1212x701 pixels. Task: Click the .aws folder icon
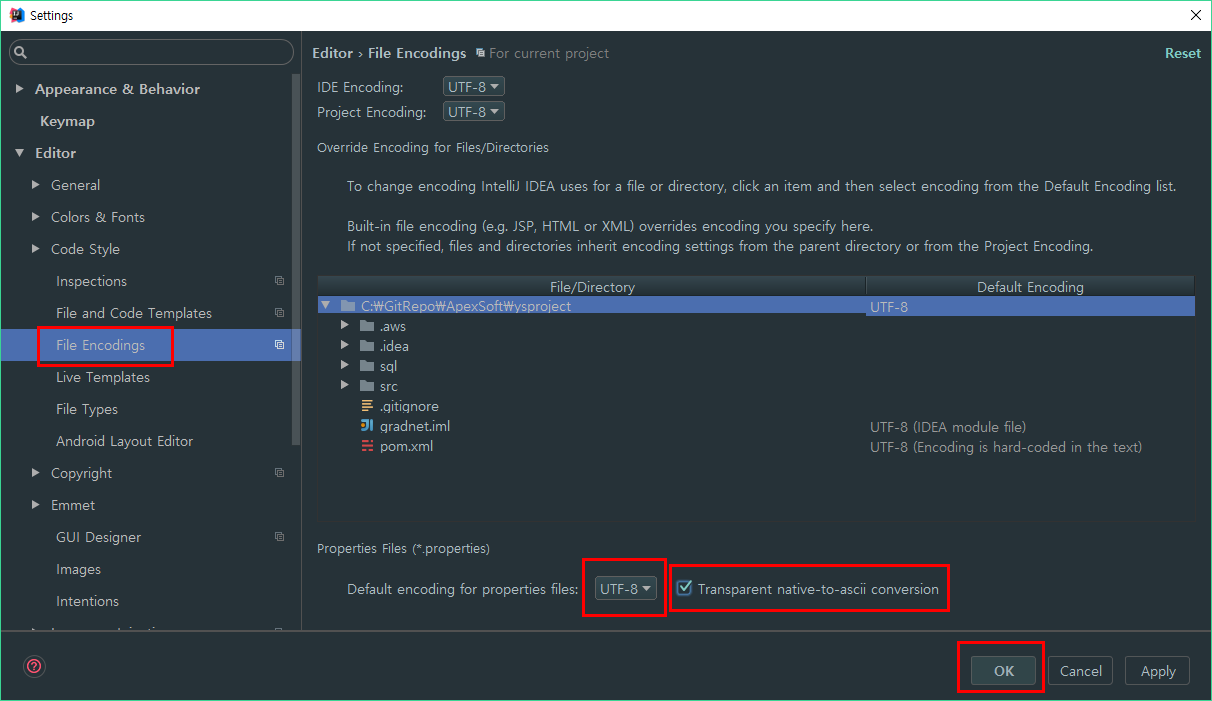pyautogui.click(x=367, y=326)
